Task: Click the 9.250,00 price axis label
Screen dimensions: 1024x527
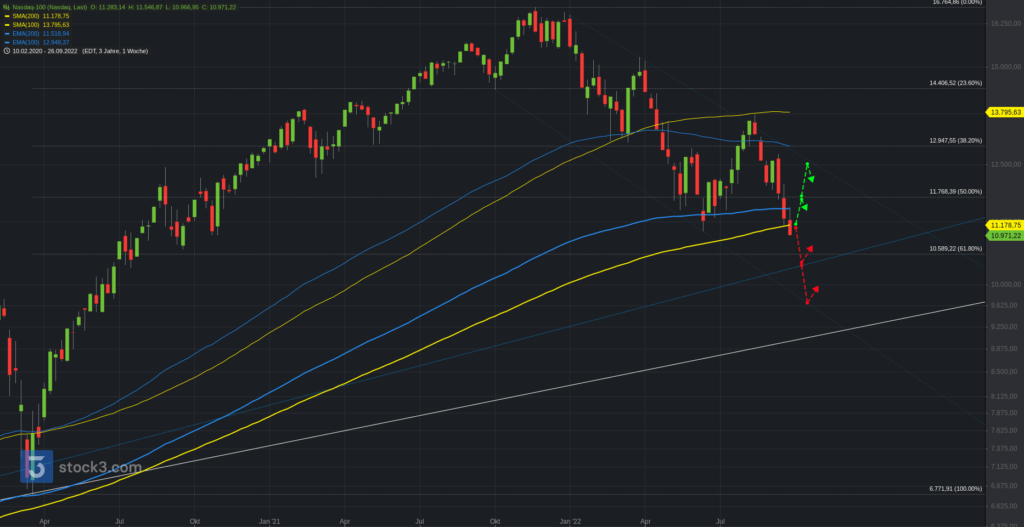Action: [1006, 326]
